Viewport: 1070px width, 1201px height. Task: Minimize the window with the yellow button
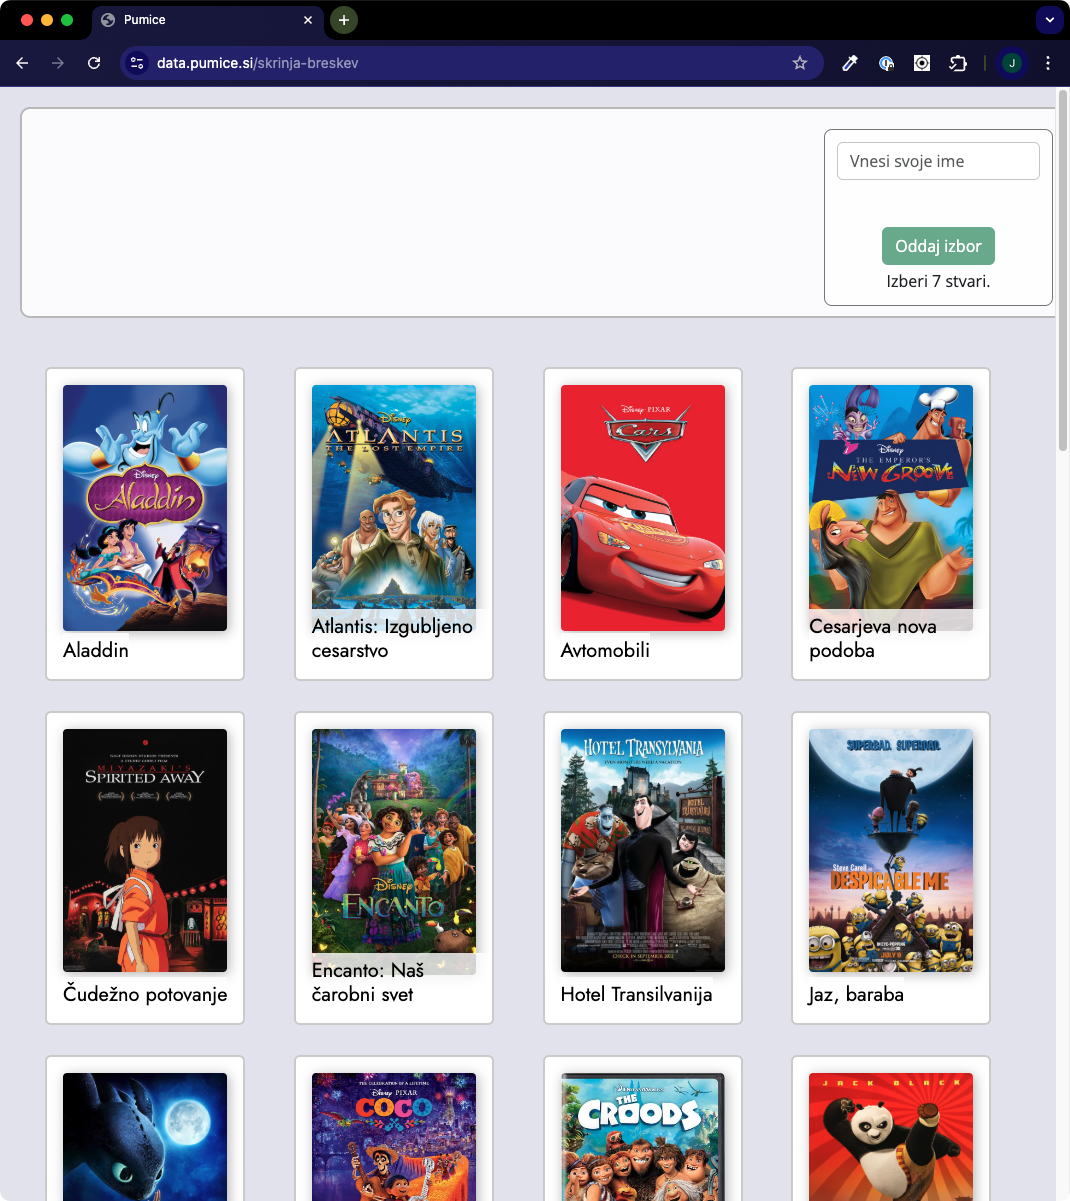[47, 20]
